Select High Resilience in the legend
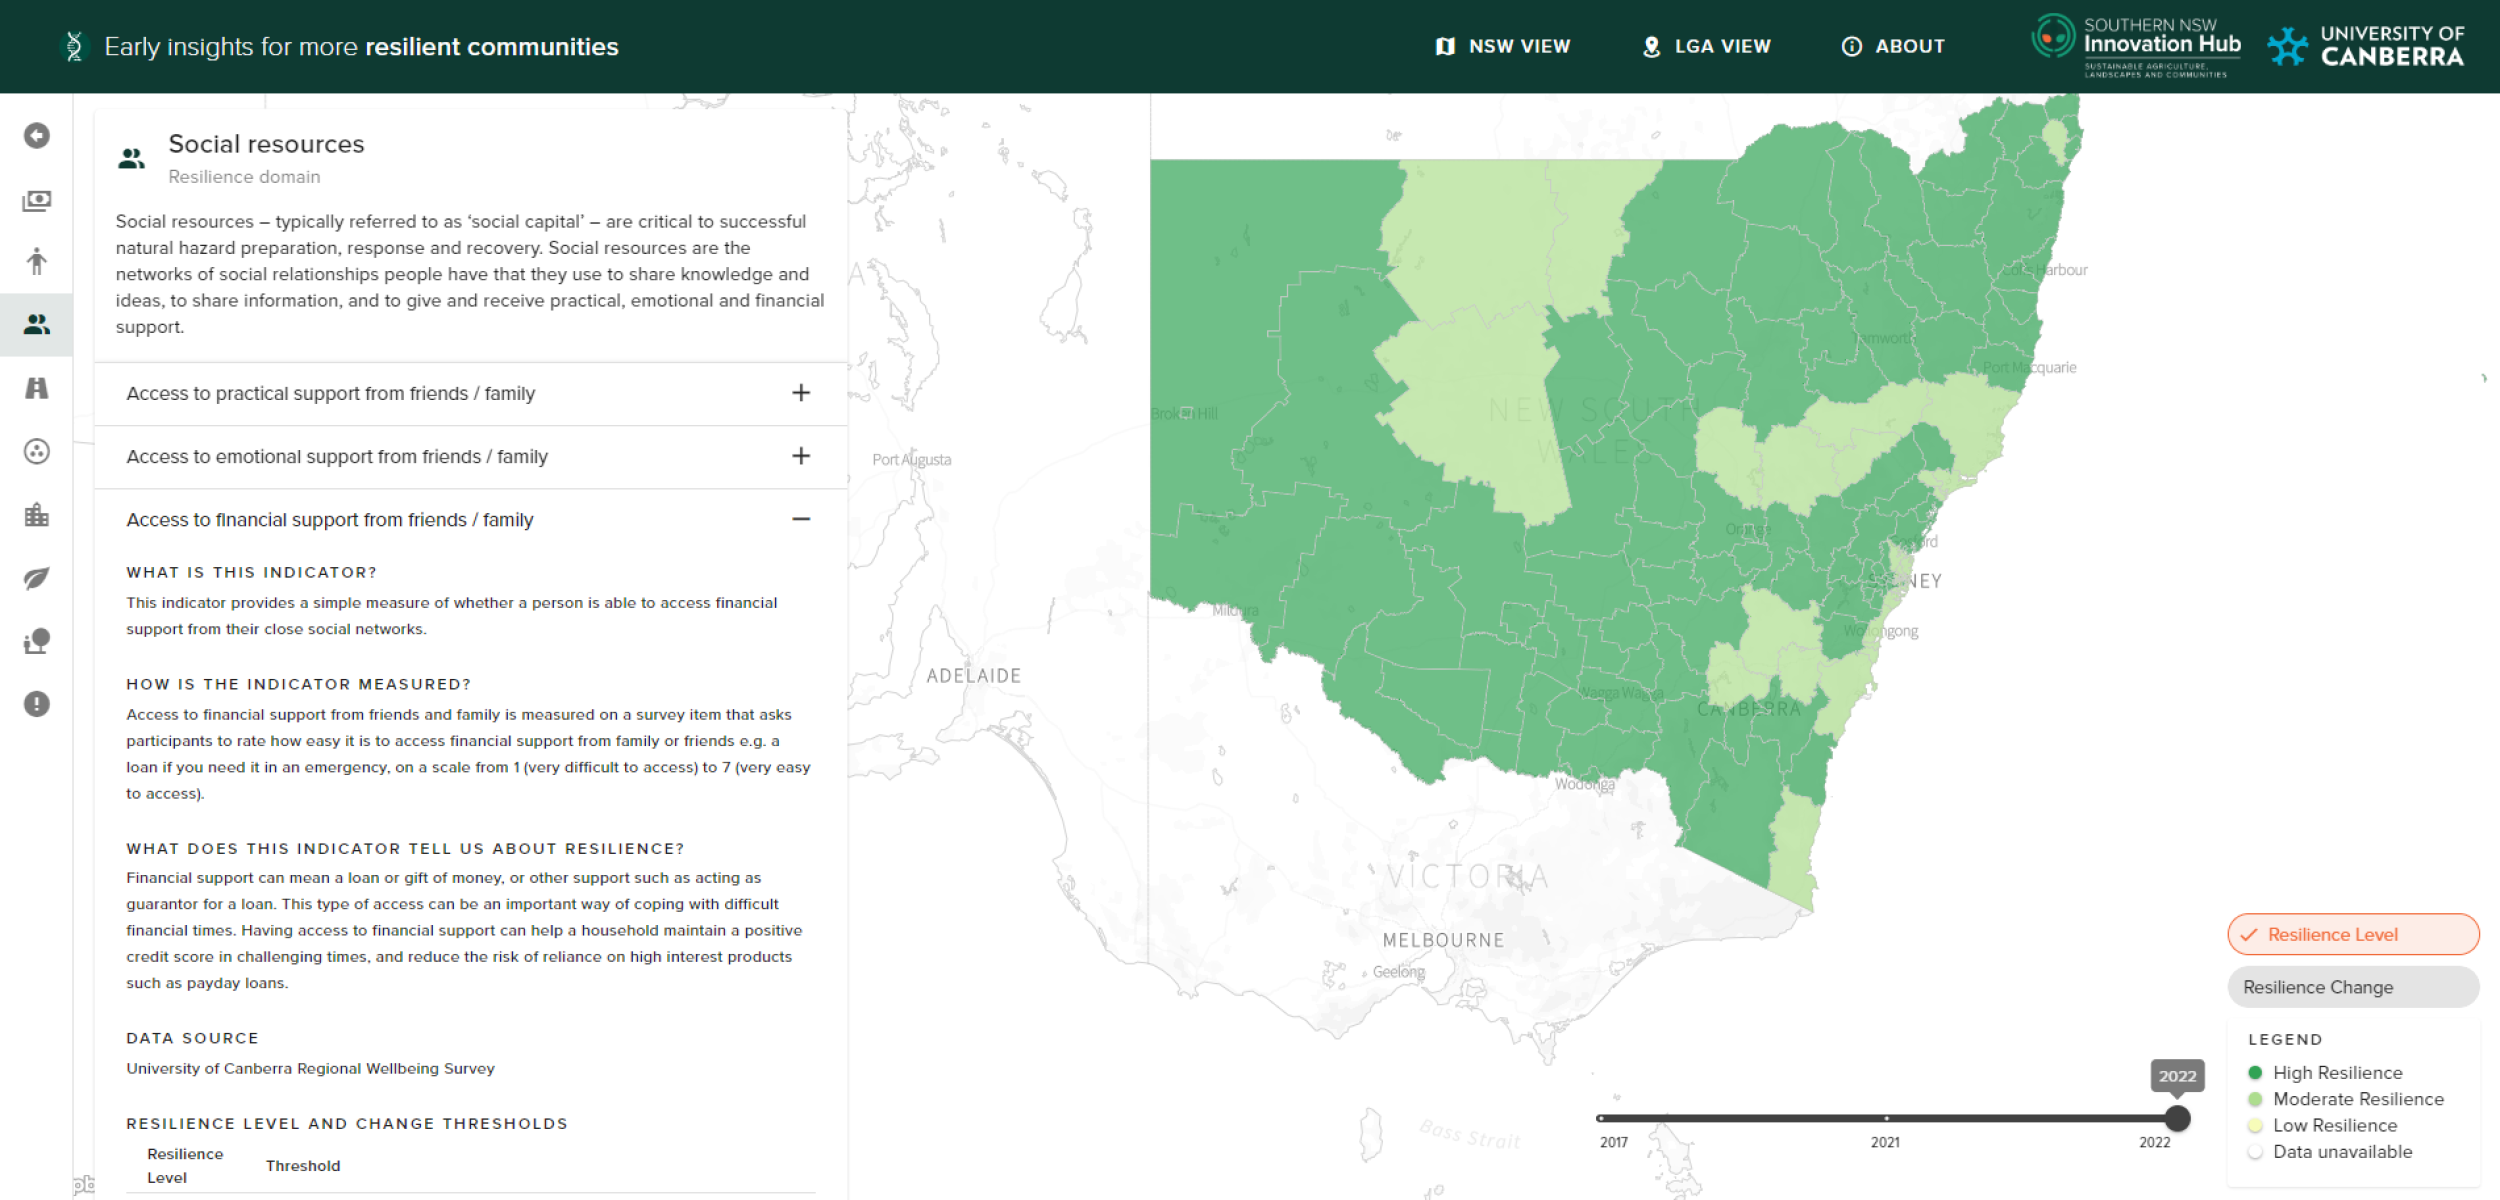Image resolution: width=2500 pixels, height=1200 pixels. [x=2334, y=1072]
